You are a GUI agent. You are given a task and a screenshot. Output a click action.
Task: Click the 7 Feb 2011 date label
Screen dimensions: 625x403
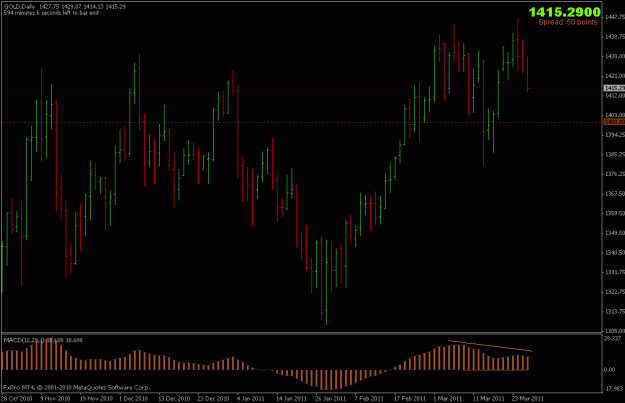(x=368, y=398)
